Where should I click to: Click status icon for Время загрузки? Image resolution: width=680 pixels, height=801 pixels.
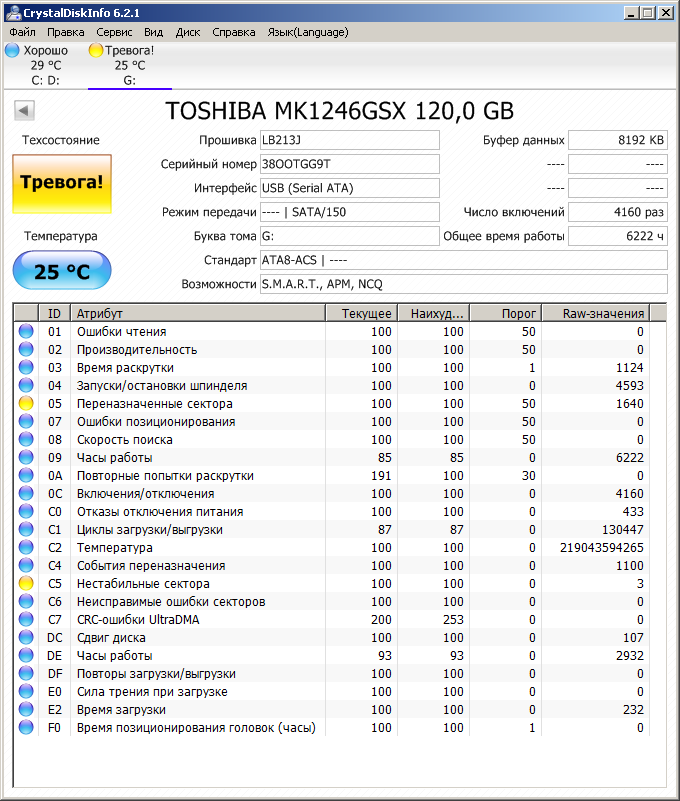(x=26, y=710)
